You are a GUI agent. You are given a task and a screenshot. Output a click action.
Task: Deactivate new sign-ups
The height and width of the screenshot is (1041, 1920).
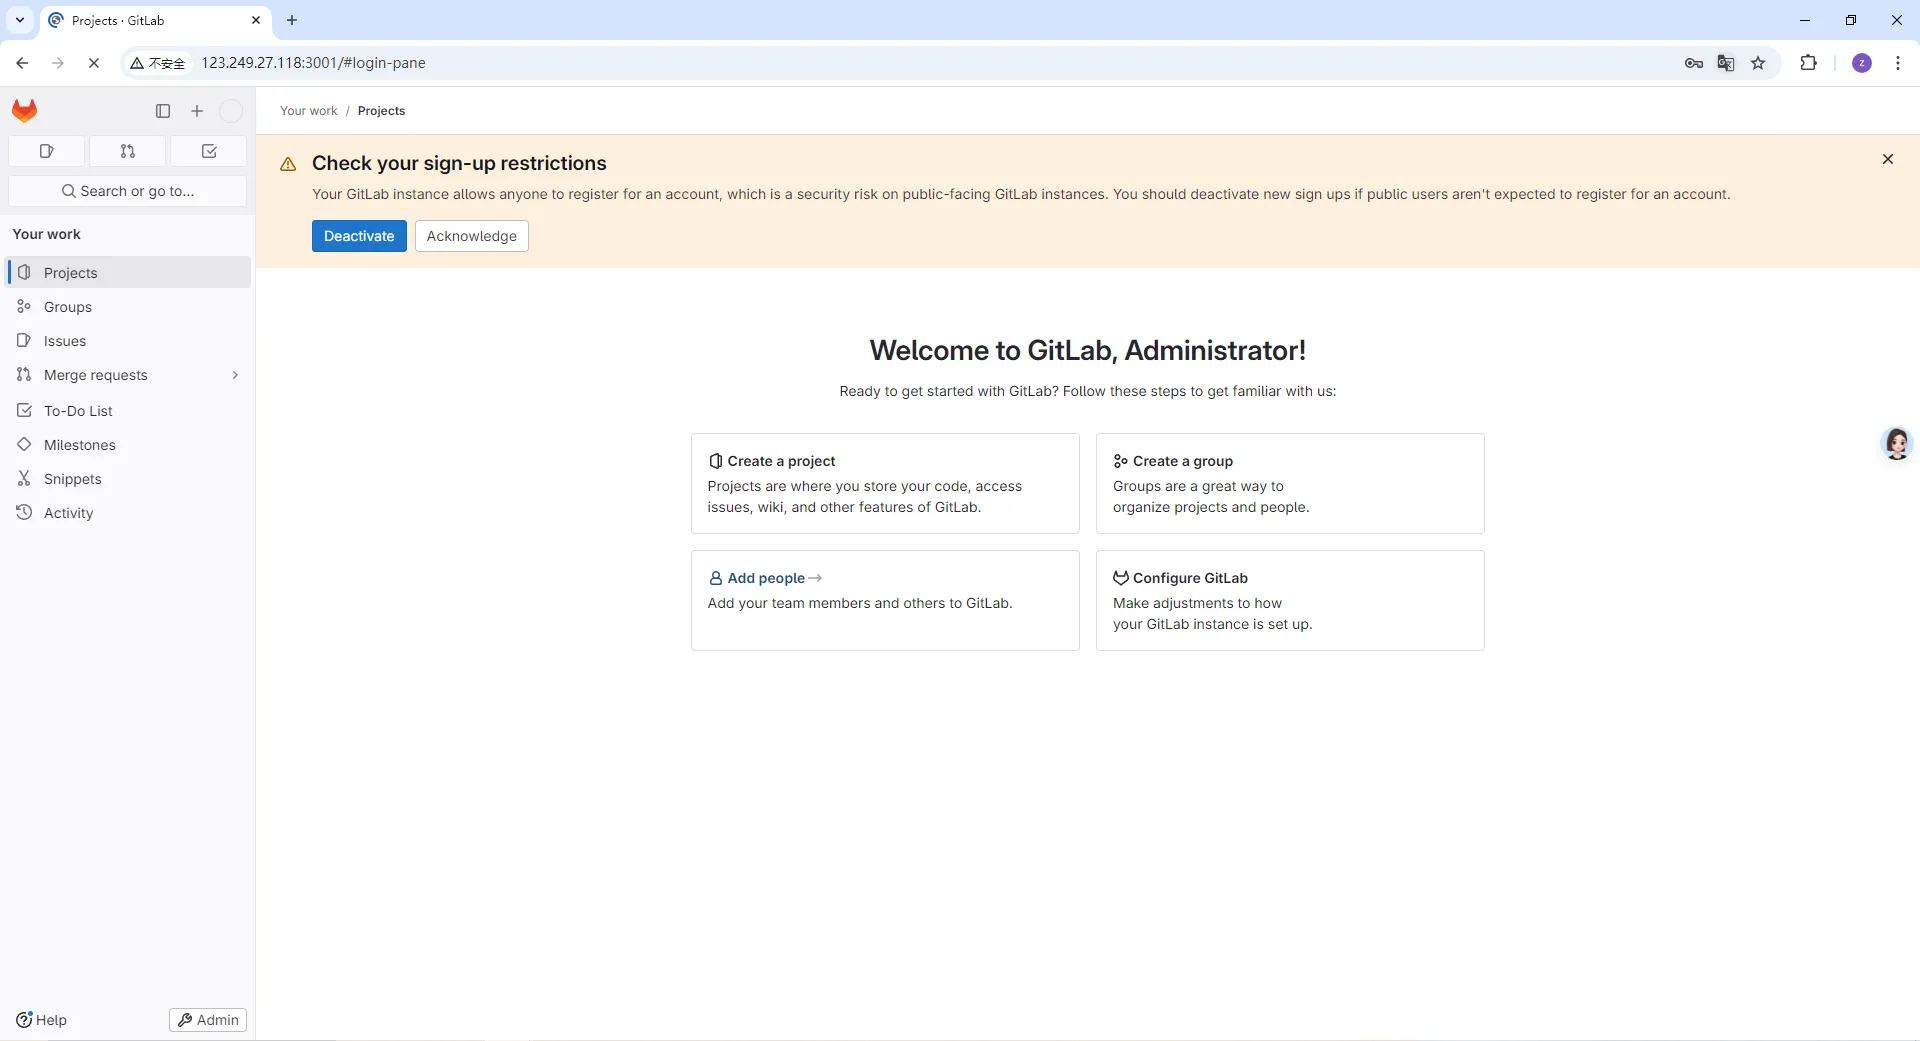[359, 236]
